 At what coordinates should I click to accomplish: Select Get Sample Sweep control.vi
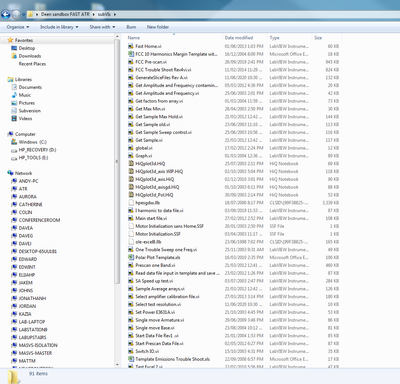tap(163, 132)
